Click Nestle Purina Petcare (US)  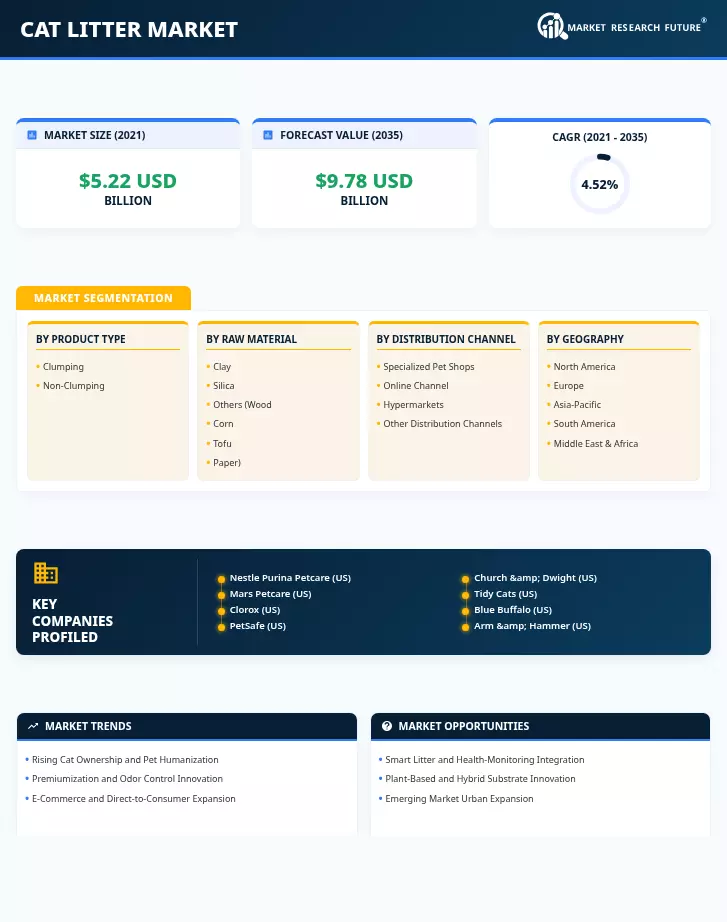(290, 578)
